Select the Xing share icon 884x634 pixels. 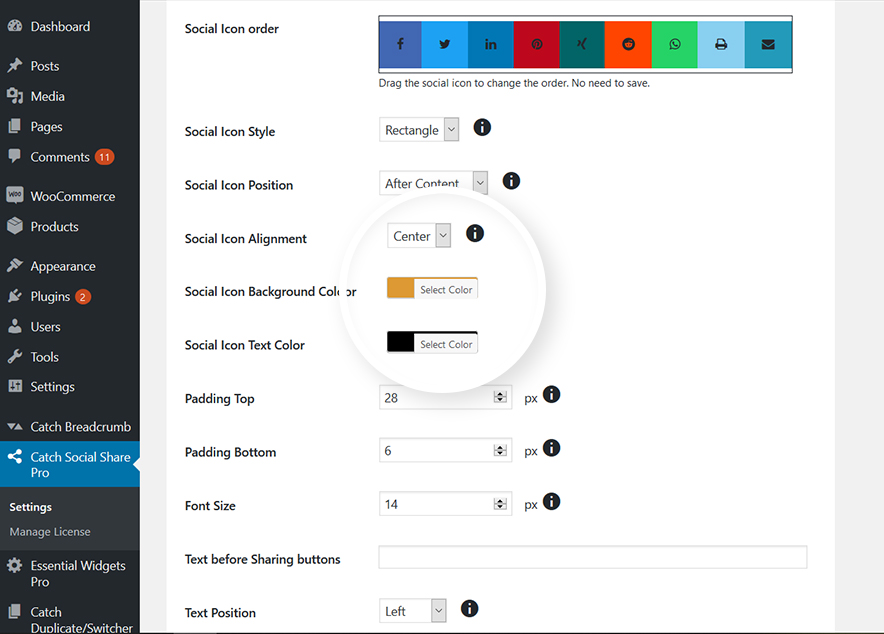(x=582, y=44)
